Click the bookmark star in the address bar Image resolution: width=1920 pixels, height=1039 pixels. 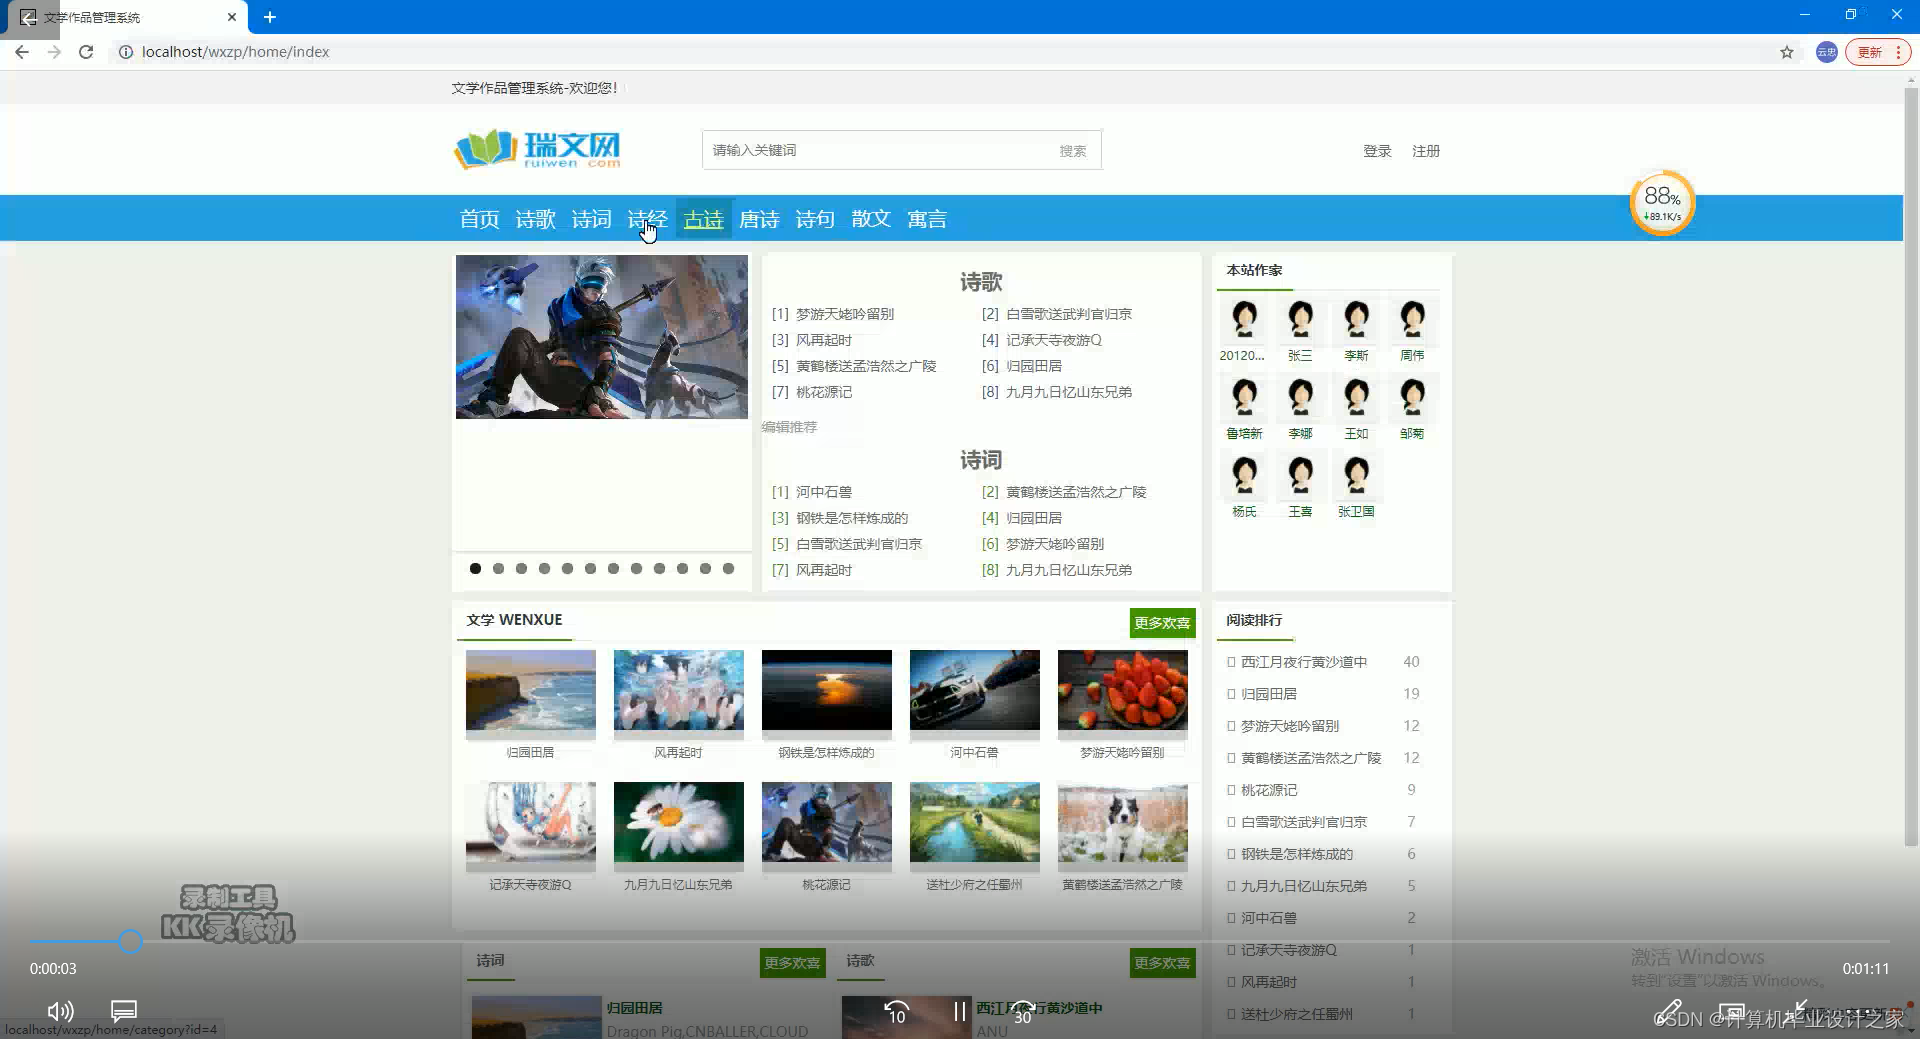tap(1786, 52)
